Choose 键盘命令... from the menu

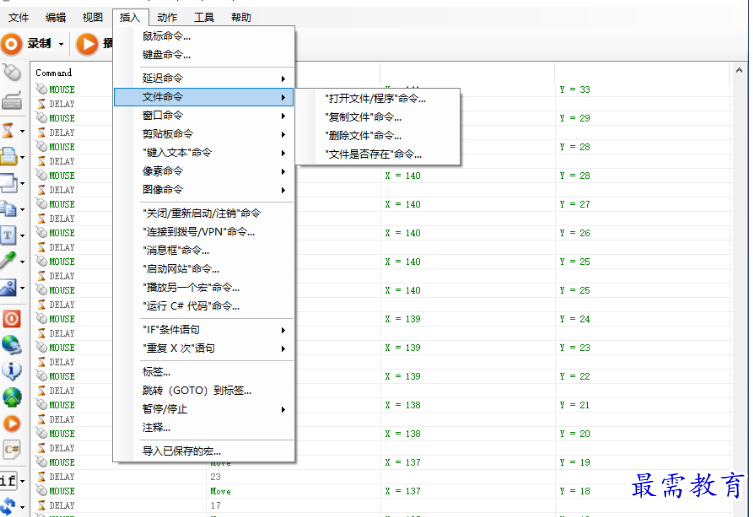(x=204, y=55)
